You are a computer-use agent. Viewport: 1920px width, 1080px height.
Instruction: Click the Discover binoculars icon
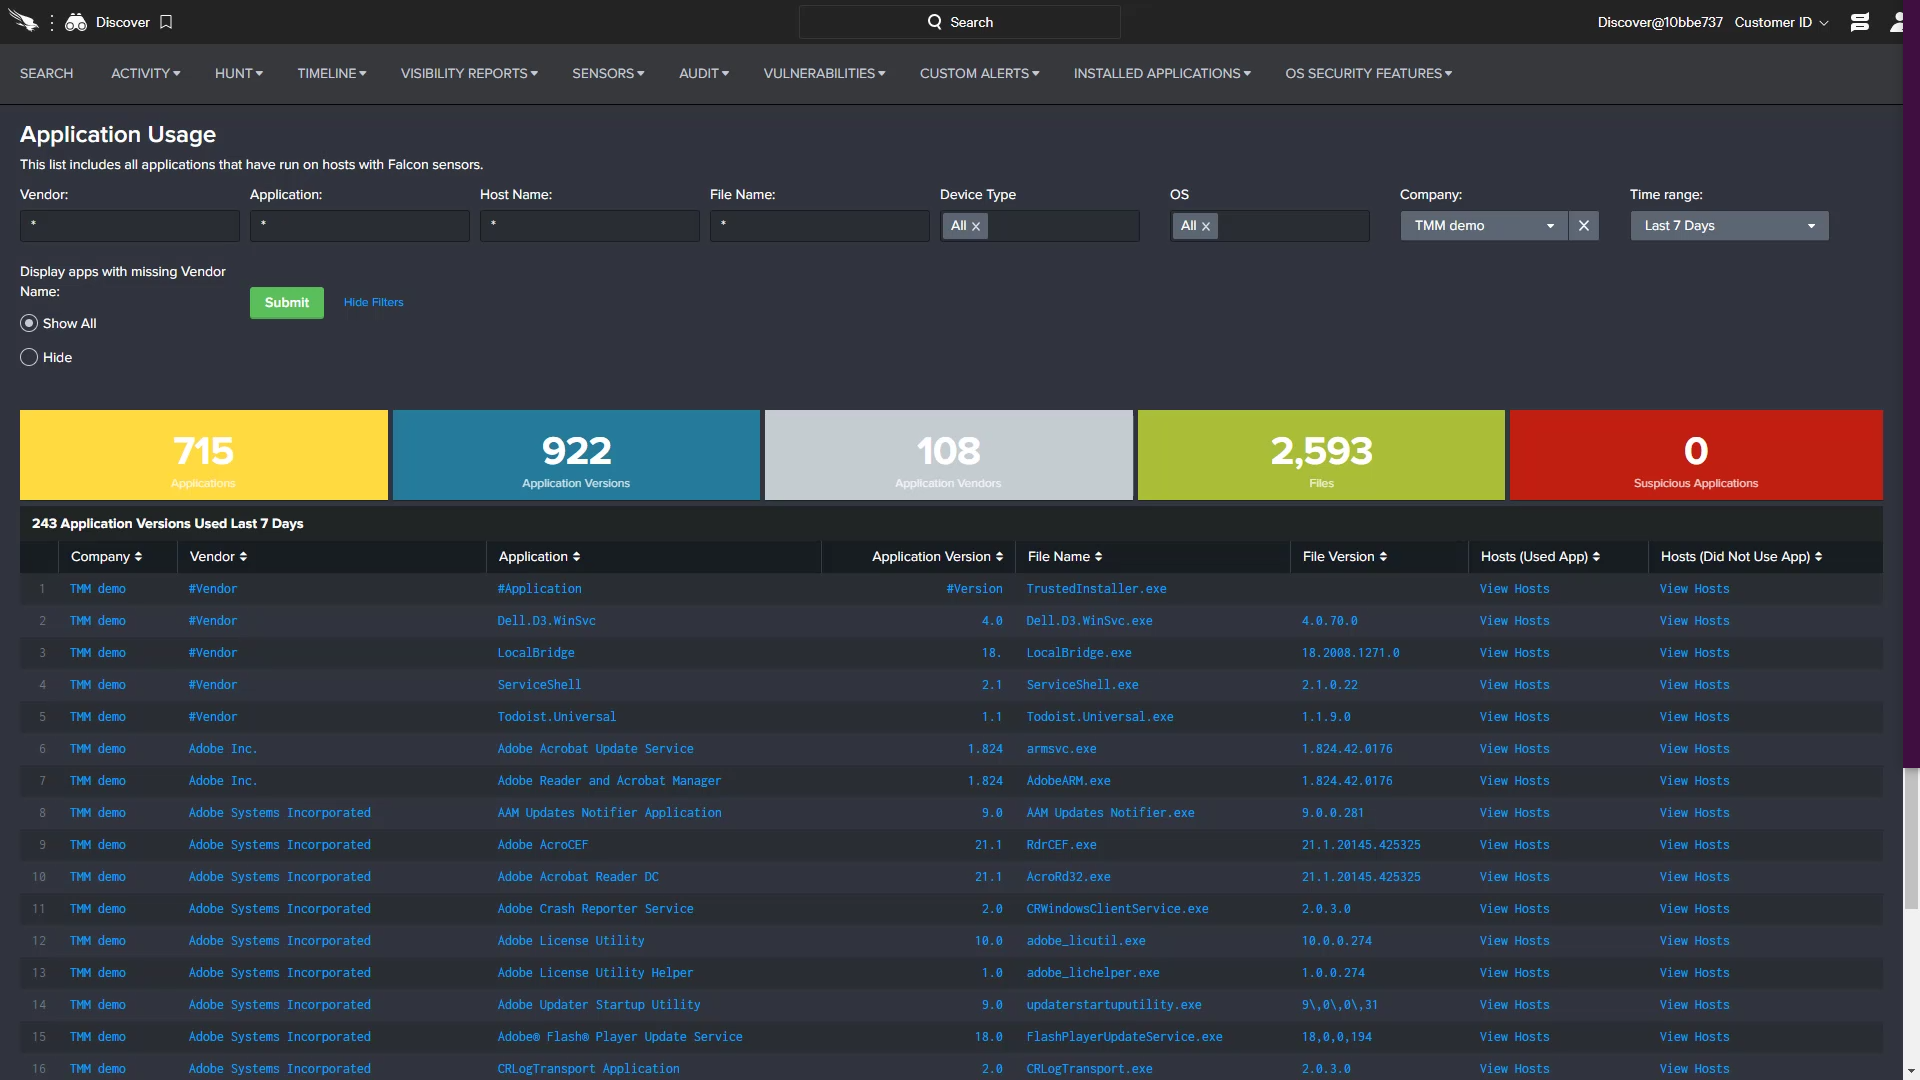coord(76,22)
